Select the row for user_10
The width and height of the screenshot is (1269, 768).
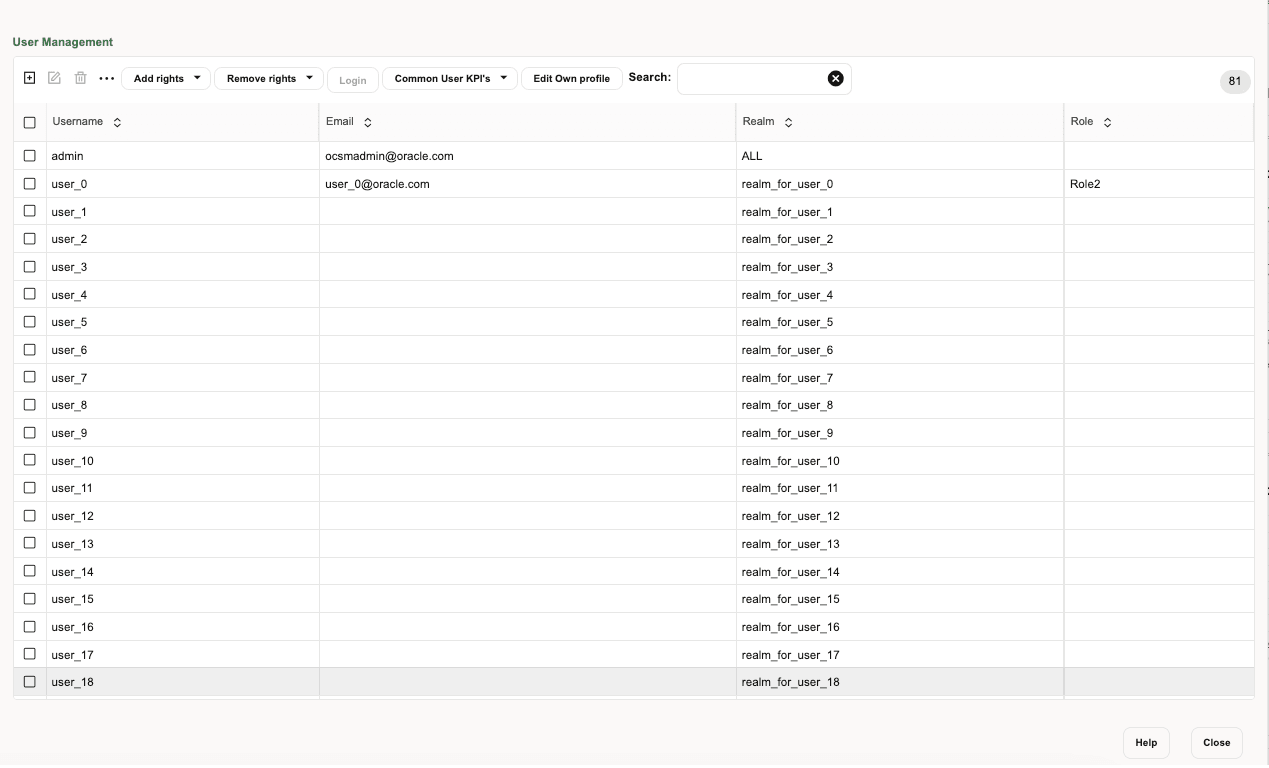[x=180, y=460]
